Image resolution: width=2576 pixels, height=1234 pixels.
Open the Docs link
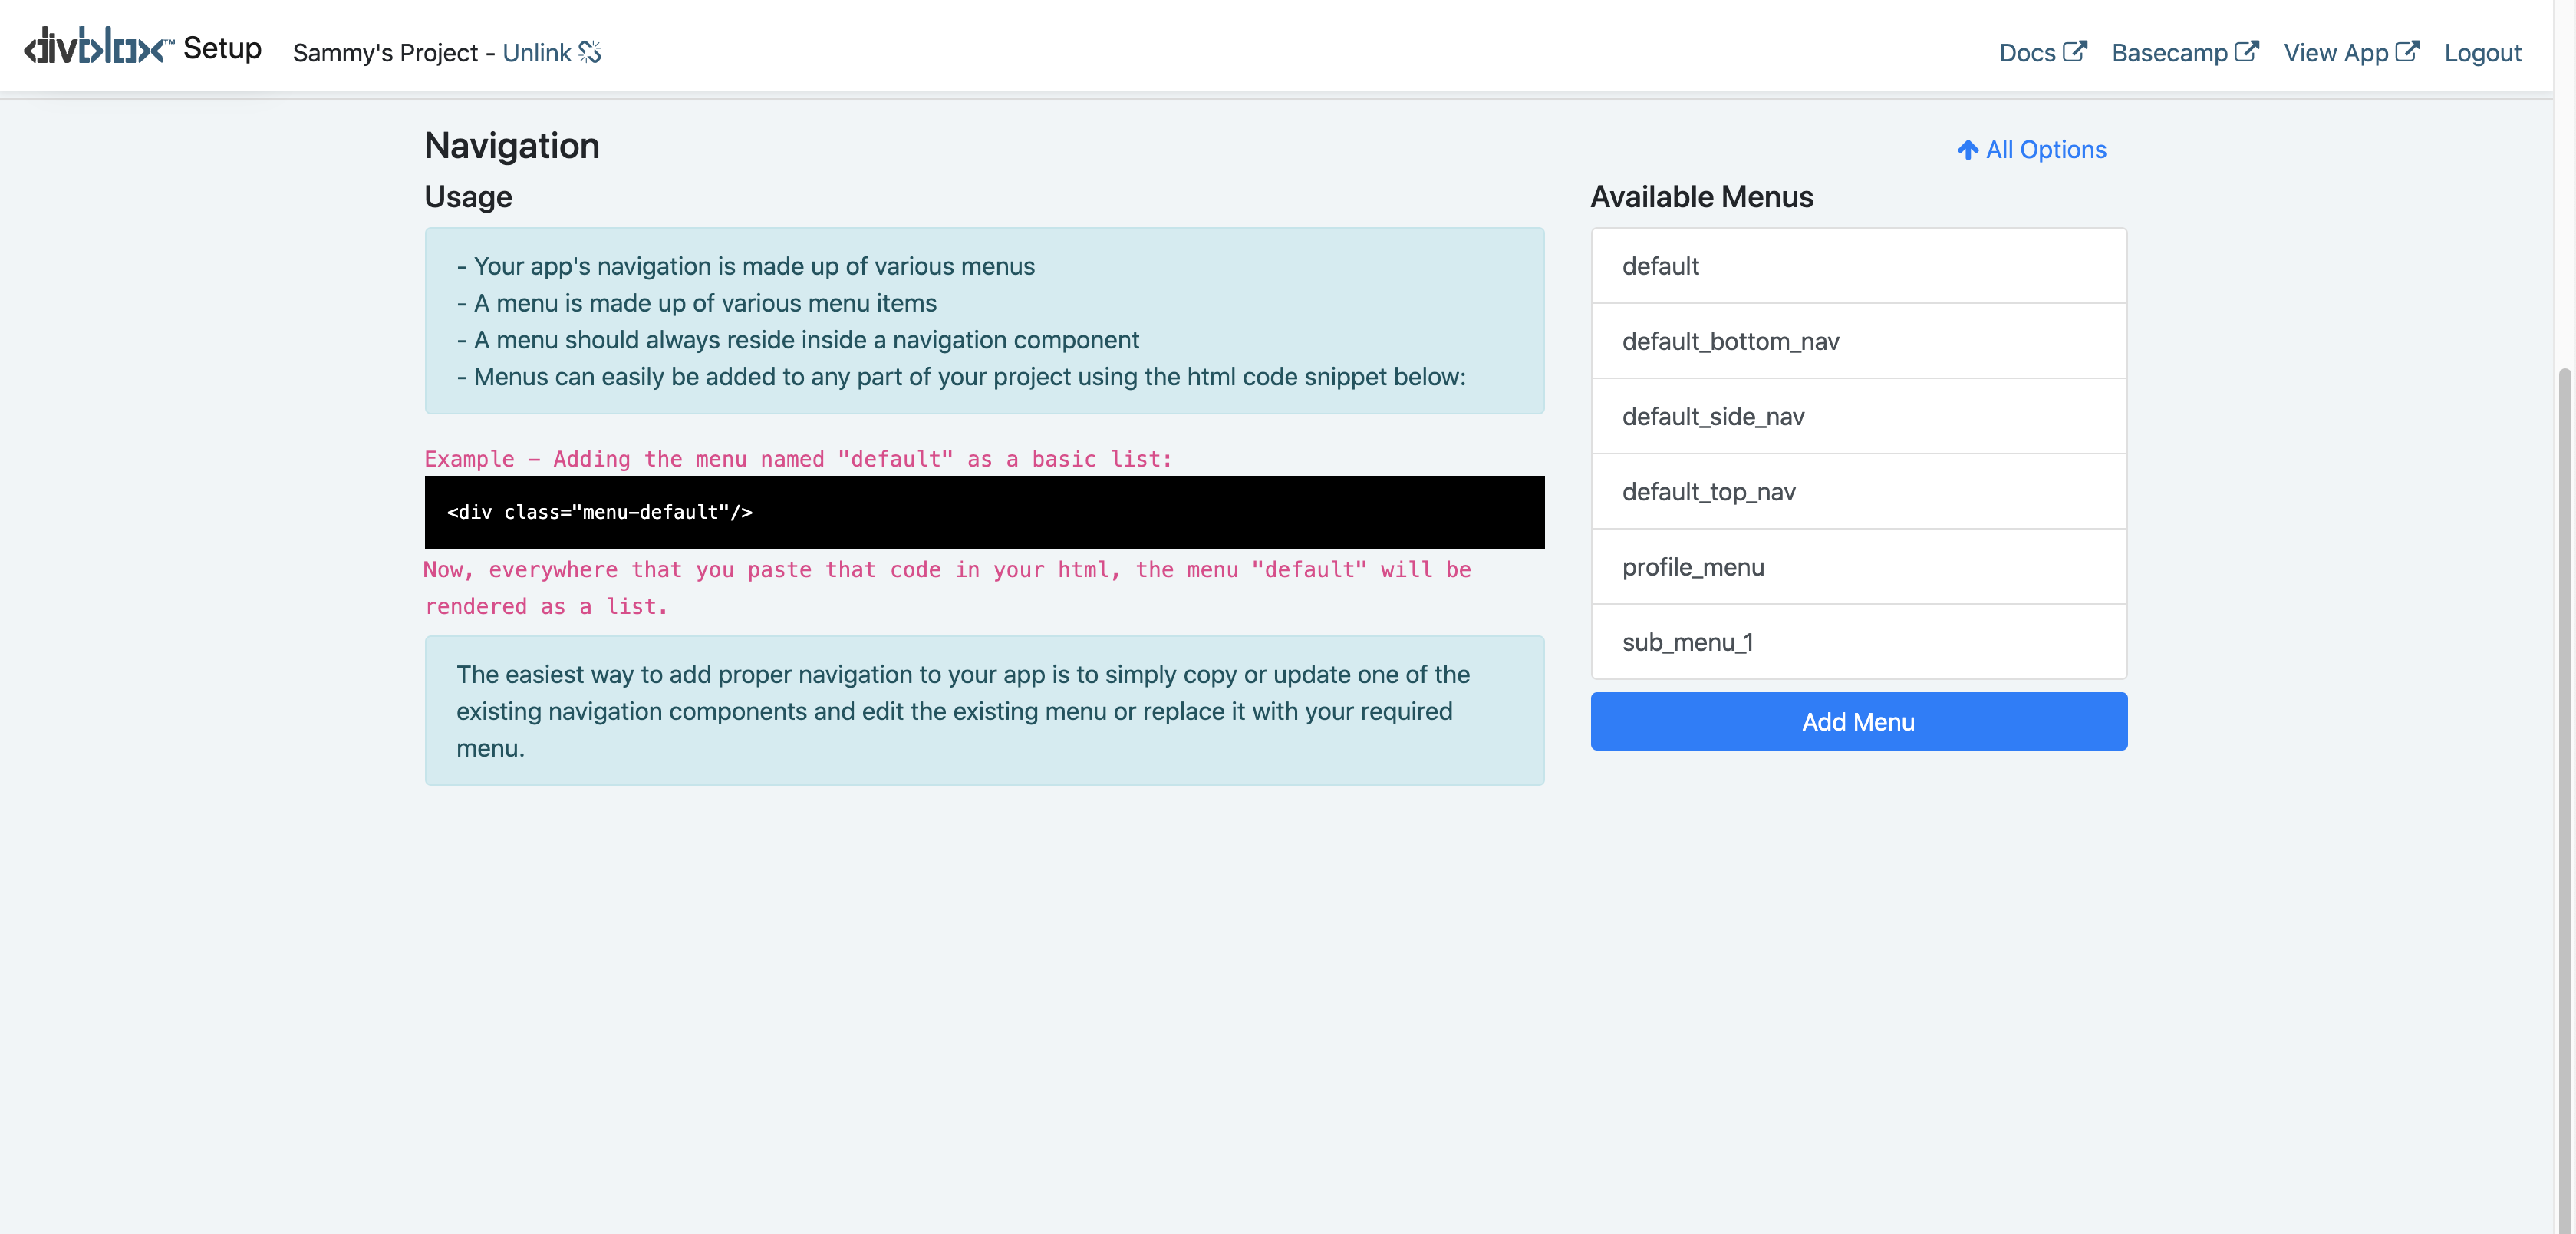pos(2042,52)
